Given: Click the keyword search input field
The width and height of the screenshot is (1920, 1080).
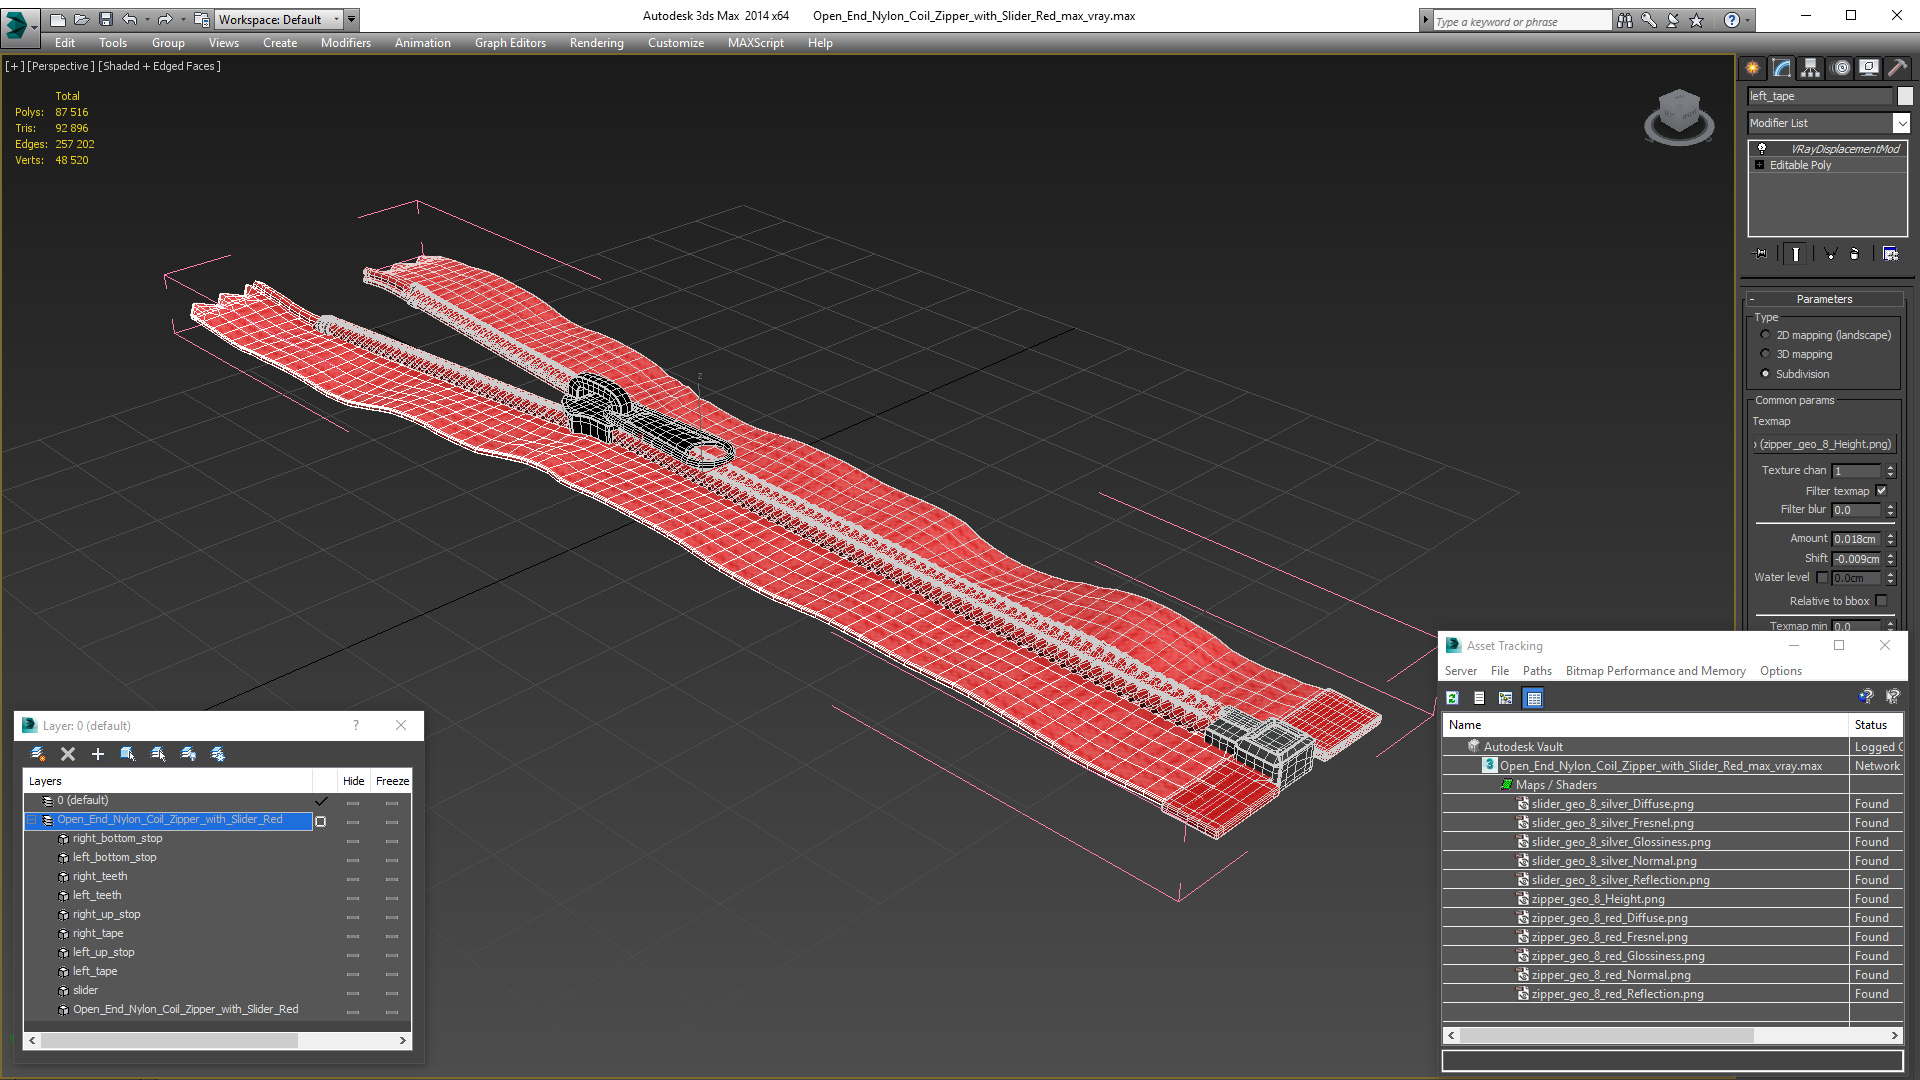Looking at the screenshot, I should (x=1520, y=21).
